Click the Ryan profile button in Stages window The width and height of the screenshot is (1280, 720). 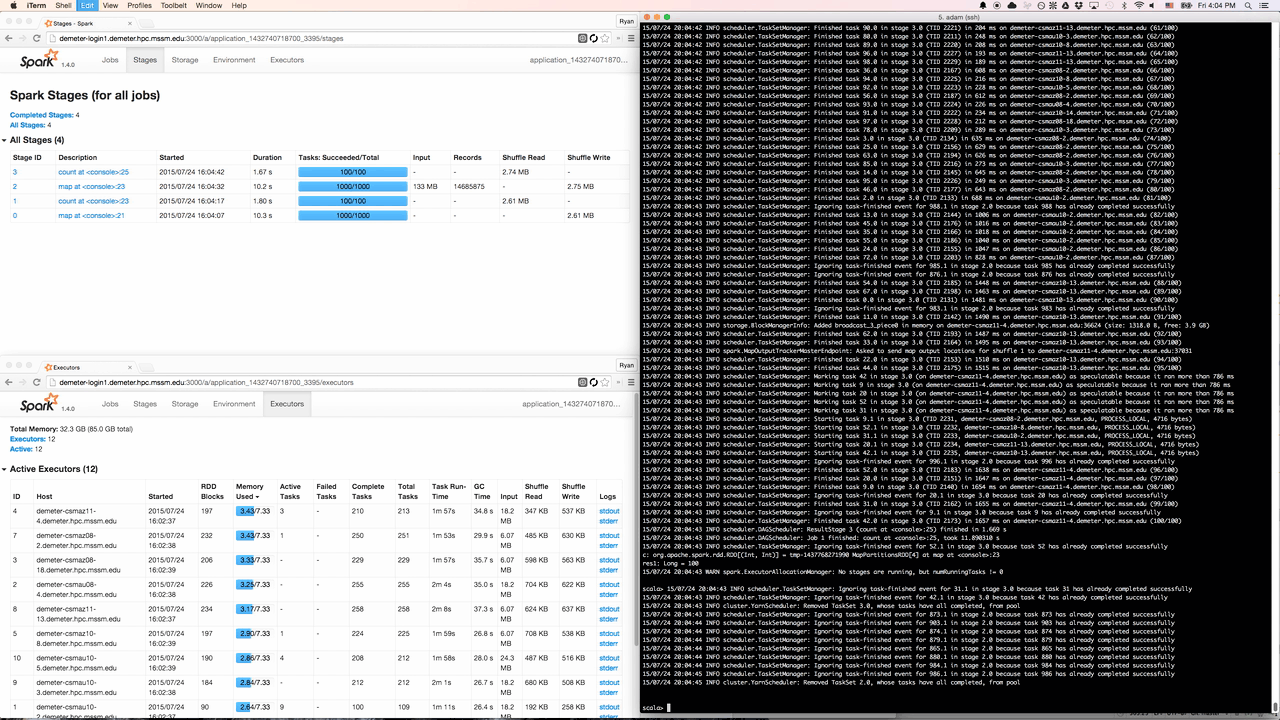[626, 20]
